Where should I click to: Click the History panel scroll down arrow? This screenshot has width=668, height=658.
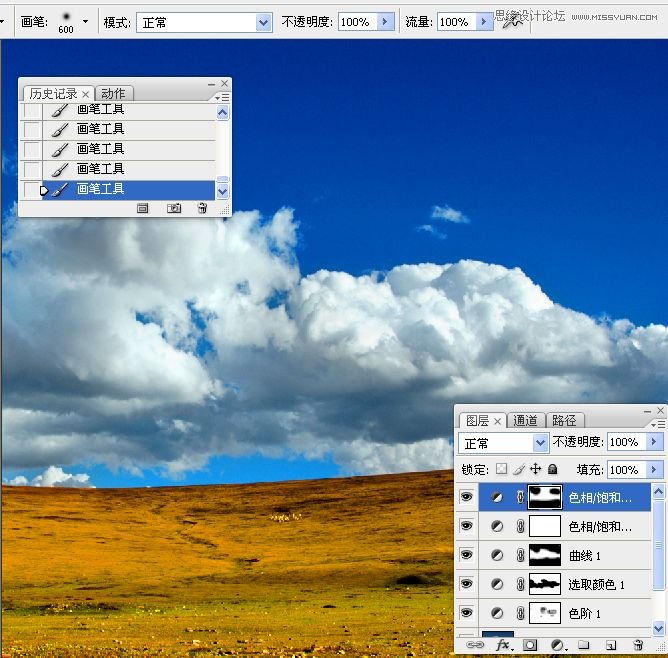tap(222, 192)
